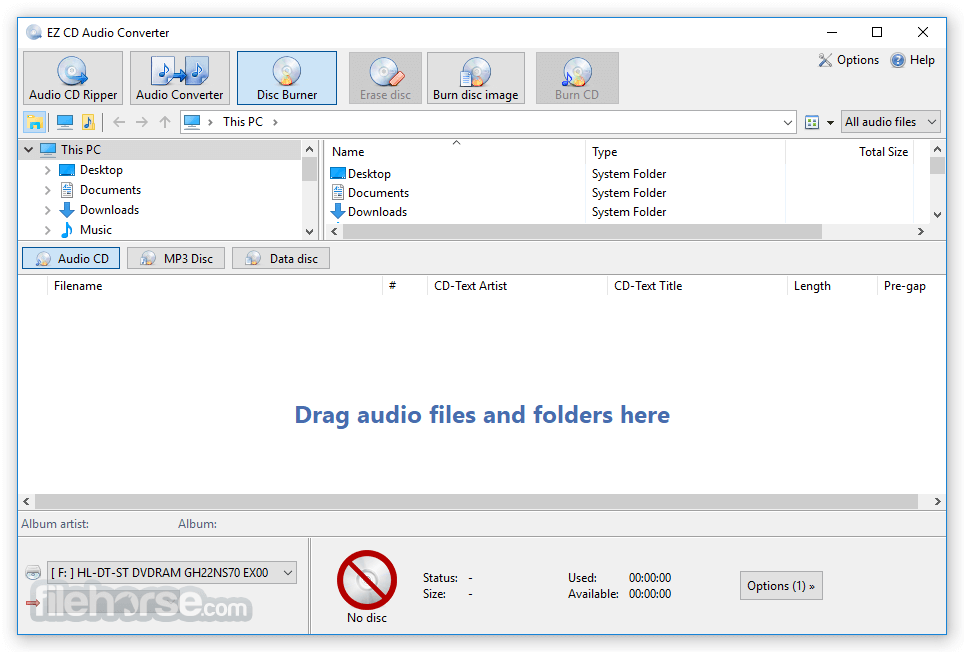Switch to Audio Converter mode
Image resolution: width=964 pixels, height=652 pixels.
180,78
